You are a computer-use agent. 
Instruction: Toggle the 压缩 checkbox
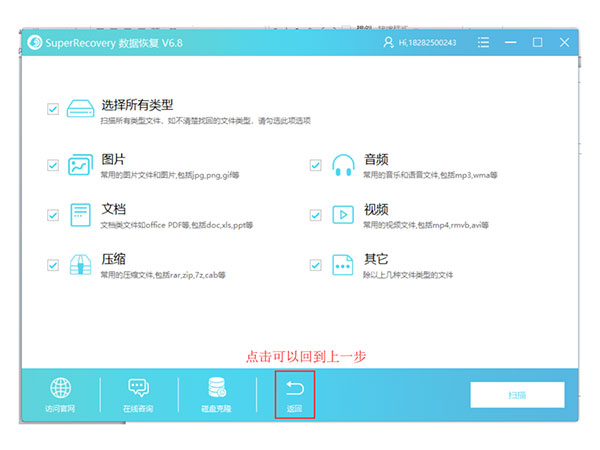(x=53, y=265)
